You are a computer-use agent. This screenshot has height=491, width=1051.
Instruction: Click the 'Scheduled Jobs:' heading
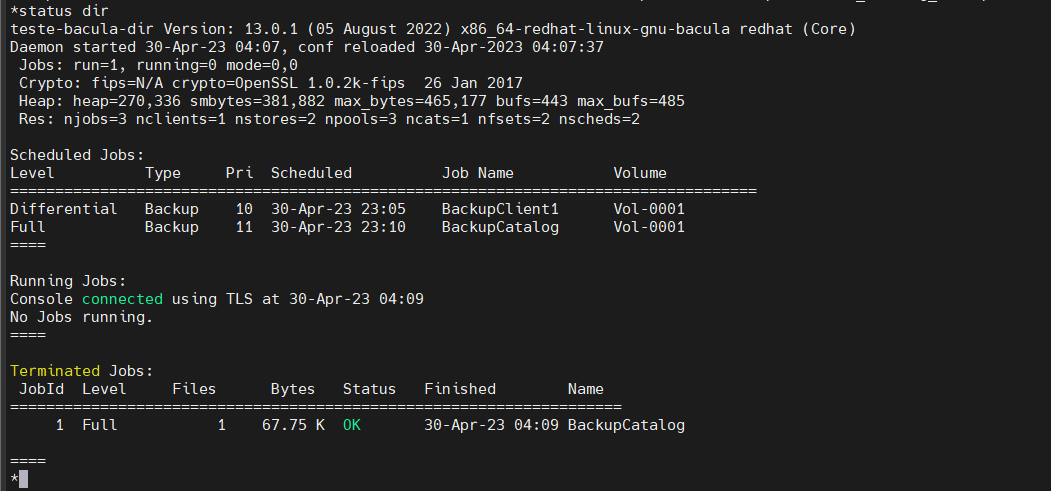pos(77,155)
